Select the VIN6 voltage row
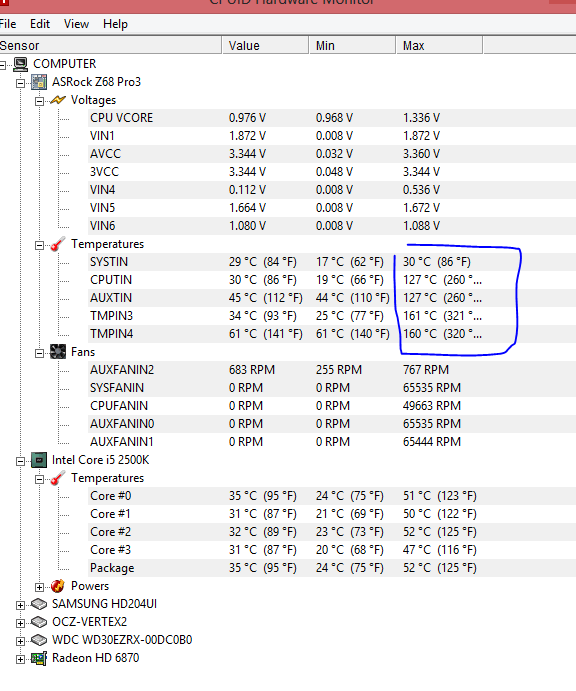Image resolution: width=576 pixels, height=691 pixels. pos(332,226)
